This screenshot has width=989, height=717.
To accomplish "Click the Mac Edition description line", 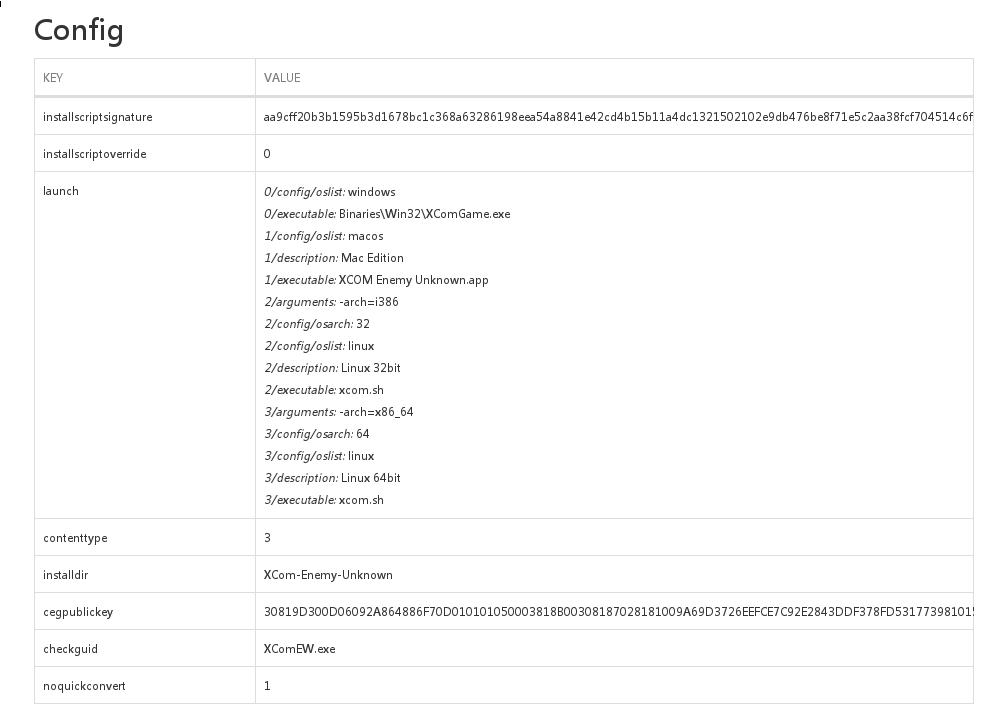I will click(x=334, y=258).
